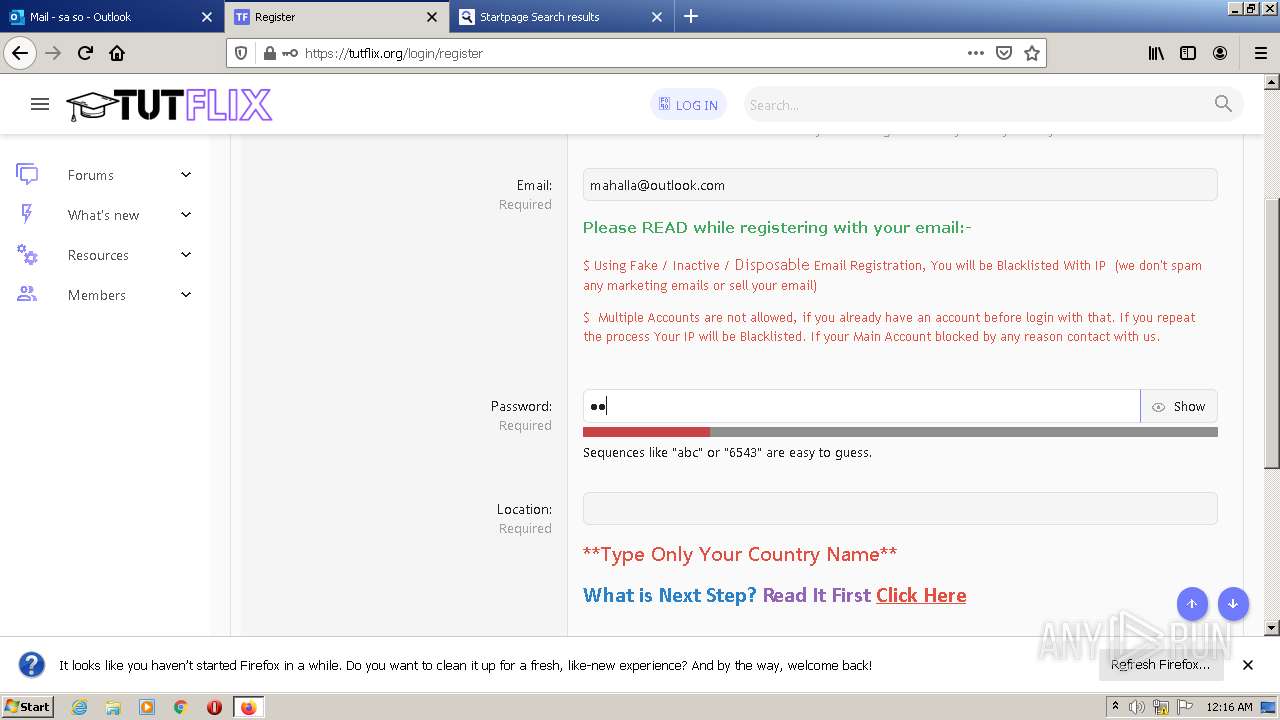The height and width of the screenshot is (720, 1280).
Task: Click the What's new lightning icon
Action: point(27,214)
